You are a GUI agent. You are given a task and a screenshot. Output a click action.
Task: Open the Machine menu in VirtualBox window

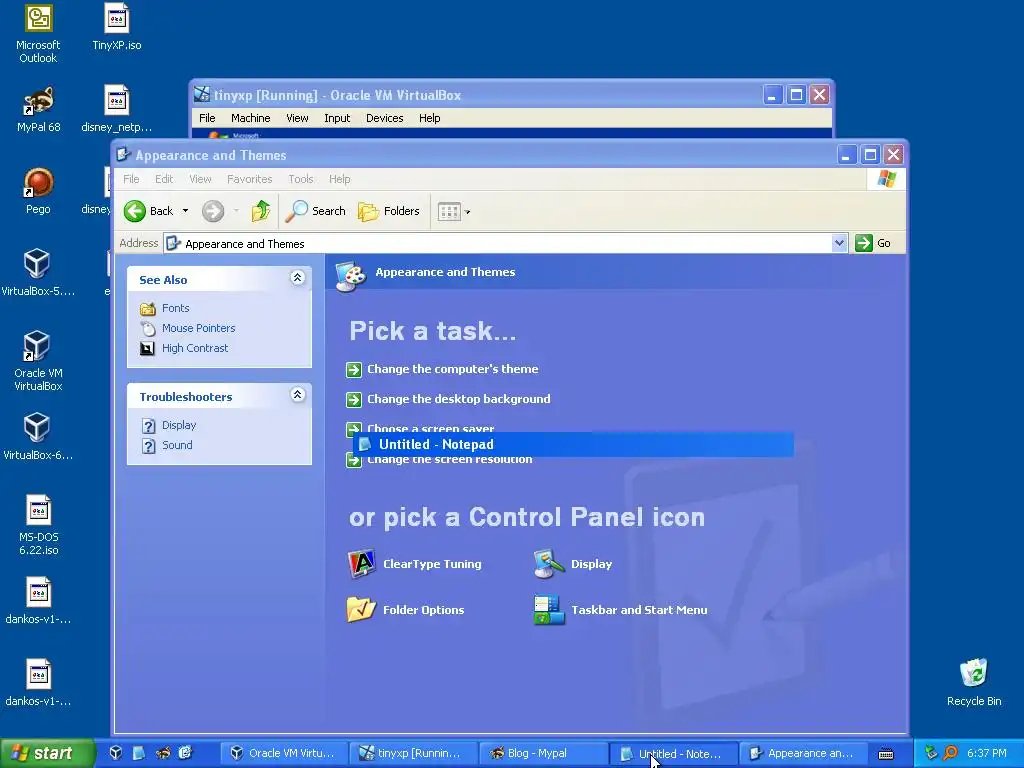(251, 118)
